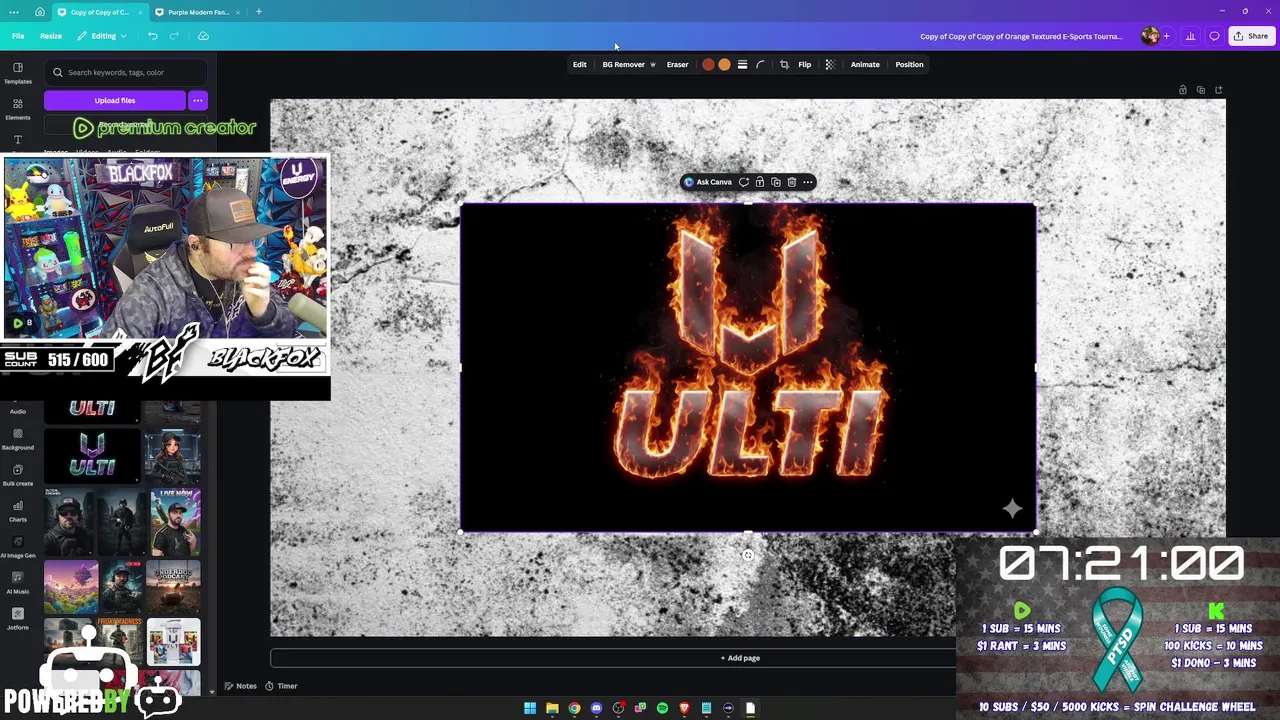Select the Eraser tool
1280x720 pixels.
click(x=678, y=64)
